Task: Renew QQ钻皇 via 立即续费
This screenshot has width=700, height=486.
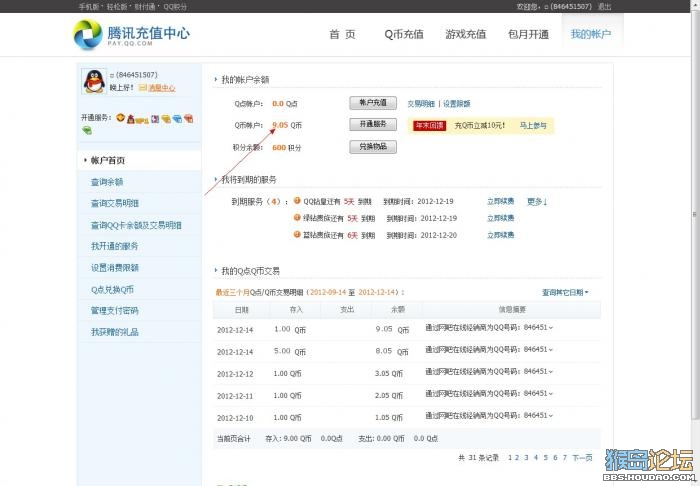Action: (x=500, y=201)
